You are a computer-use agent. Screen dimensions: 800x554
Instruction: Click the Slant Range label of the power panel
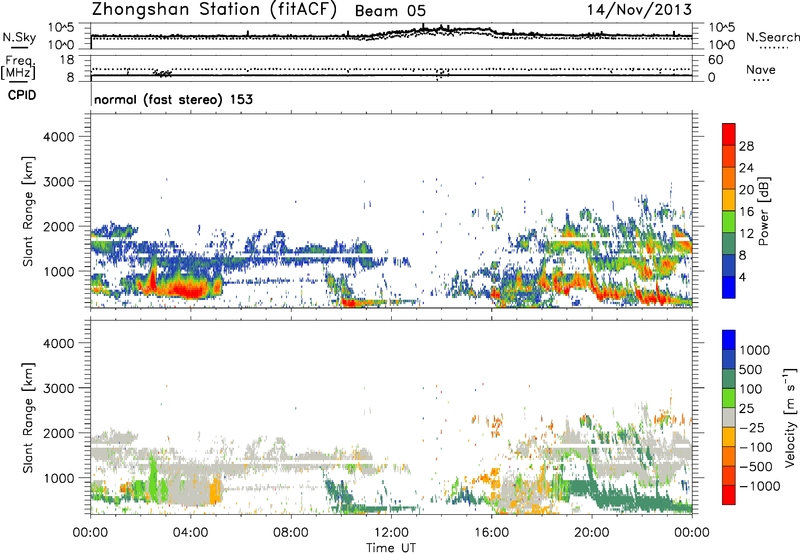click(x=28, y=211)
